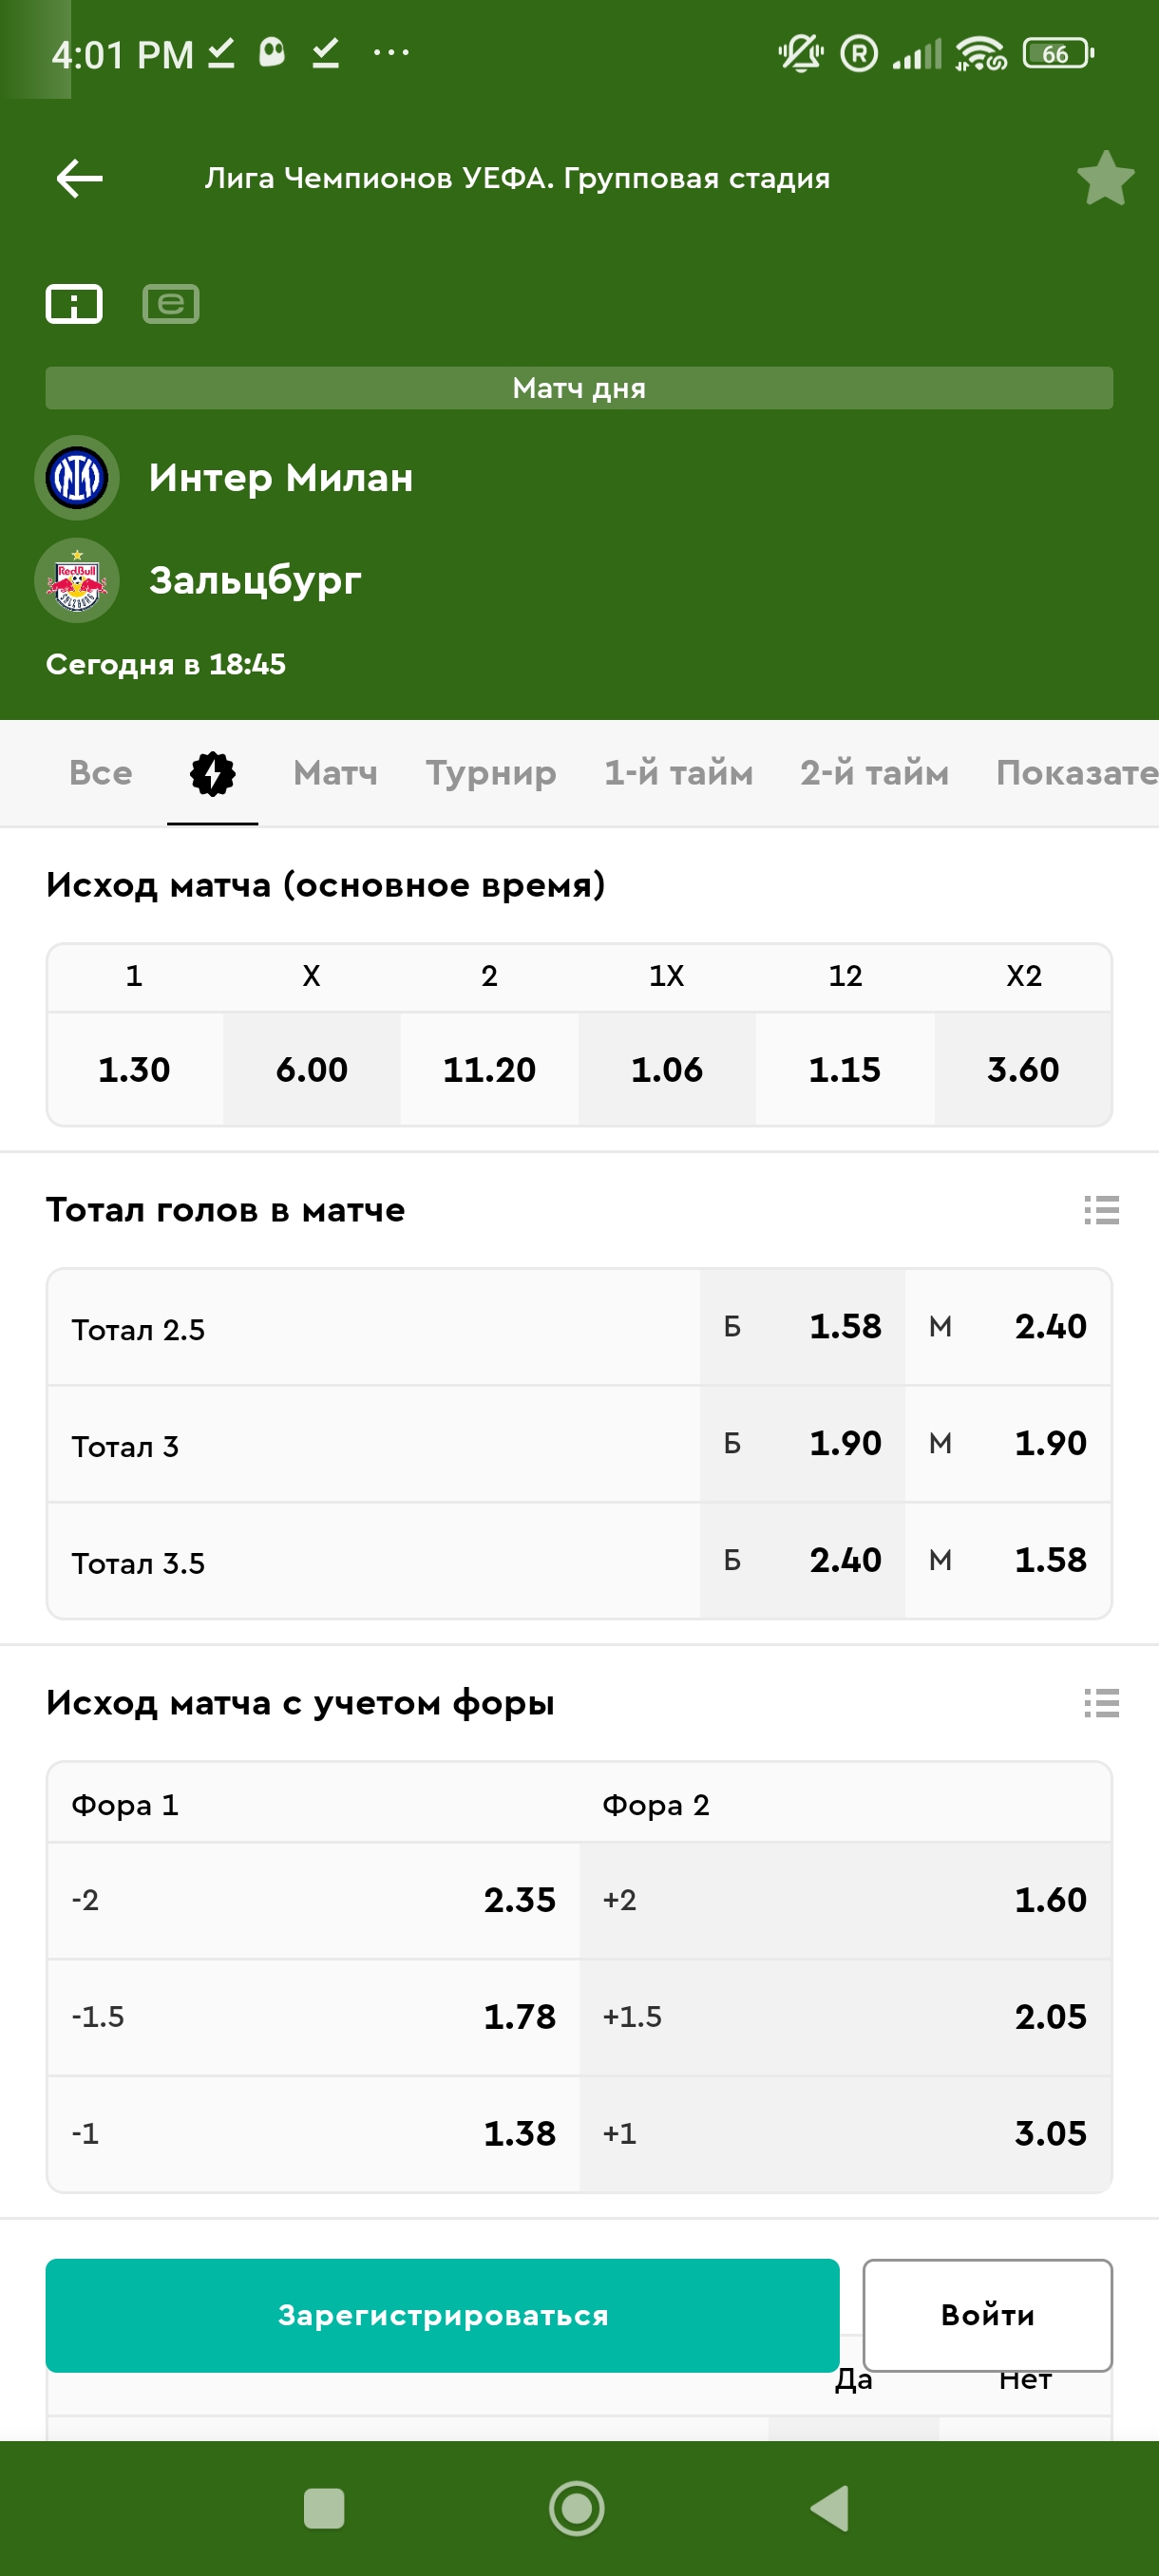The width and height of the screenshot is (1159, 2576).
Task: Tap the Inter Milan team logo
Action: [77, 478]
